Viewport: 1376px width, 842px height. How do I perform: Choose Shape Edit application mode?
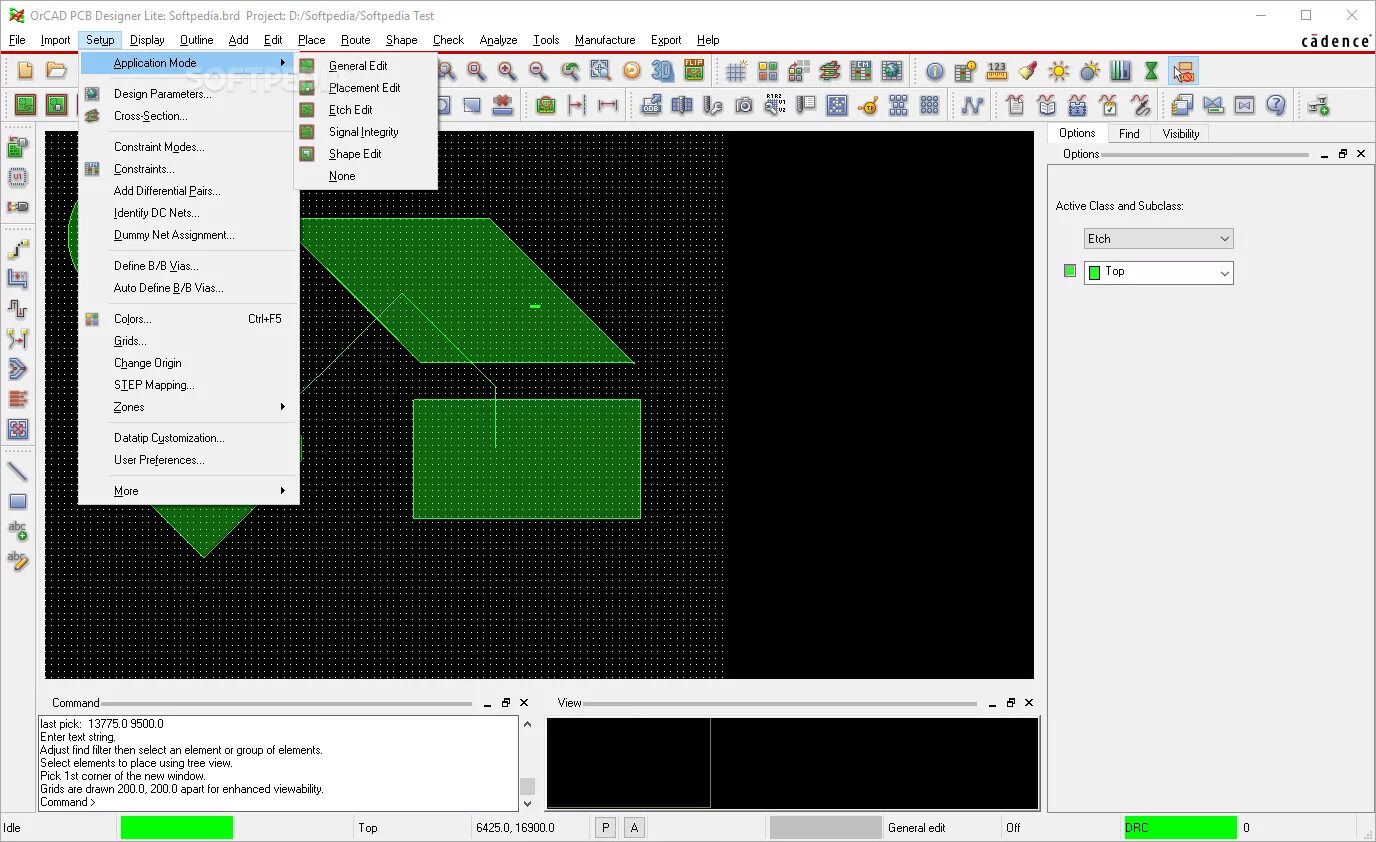[354, 153]
